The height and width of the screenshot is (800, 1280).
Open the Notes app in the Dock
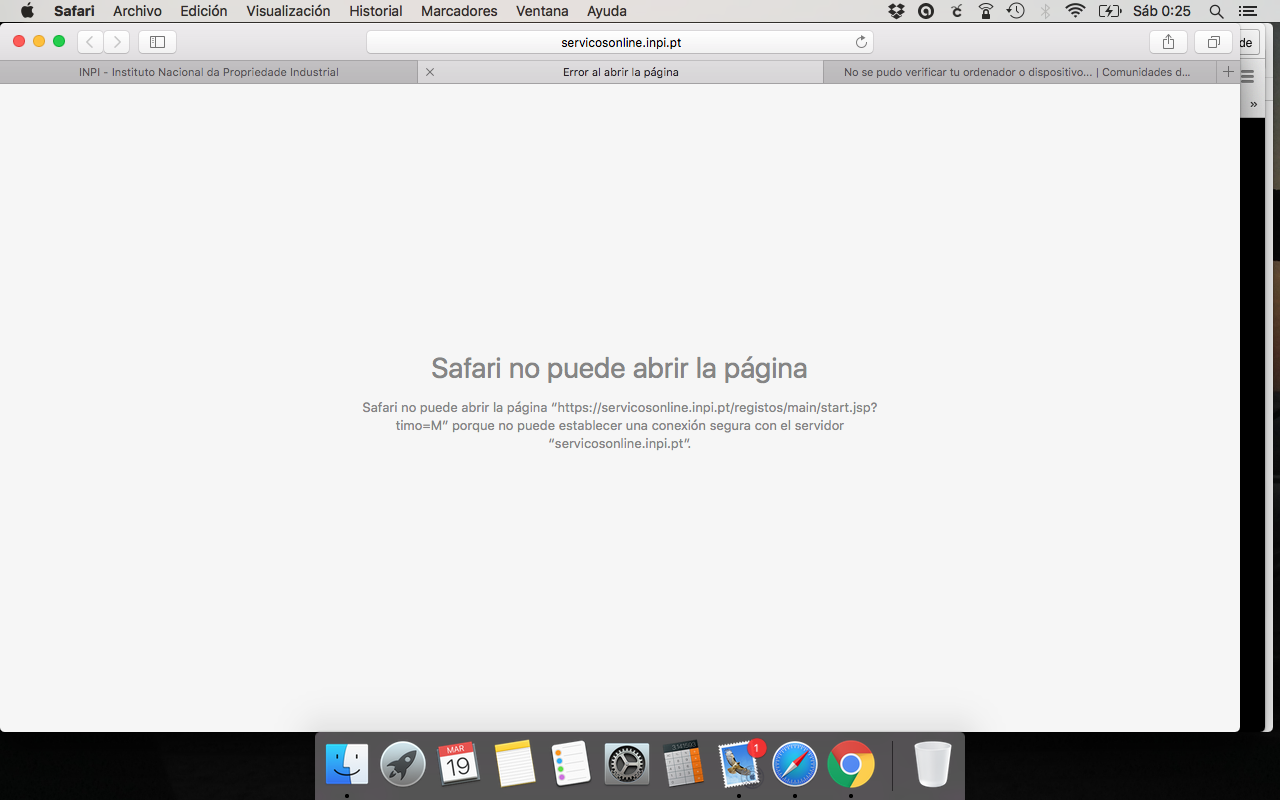pos(515,765)
